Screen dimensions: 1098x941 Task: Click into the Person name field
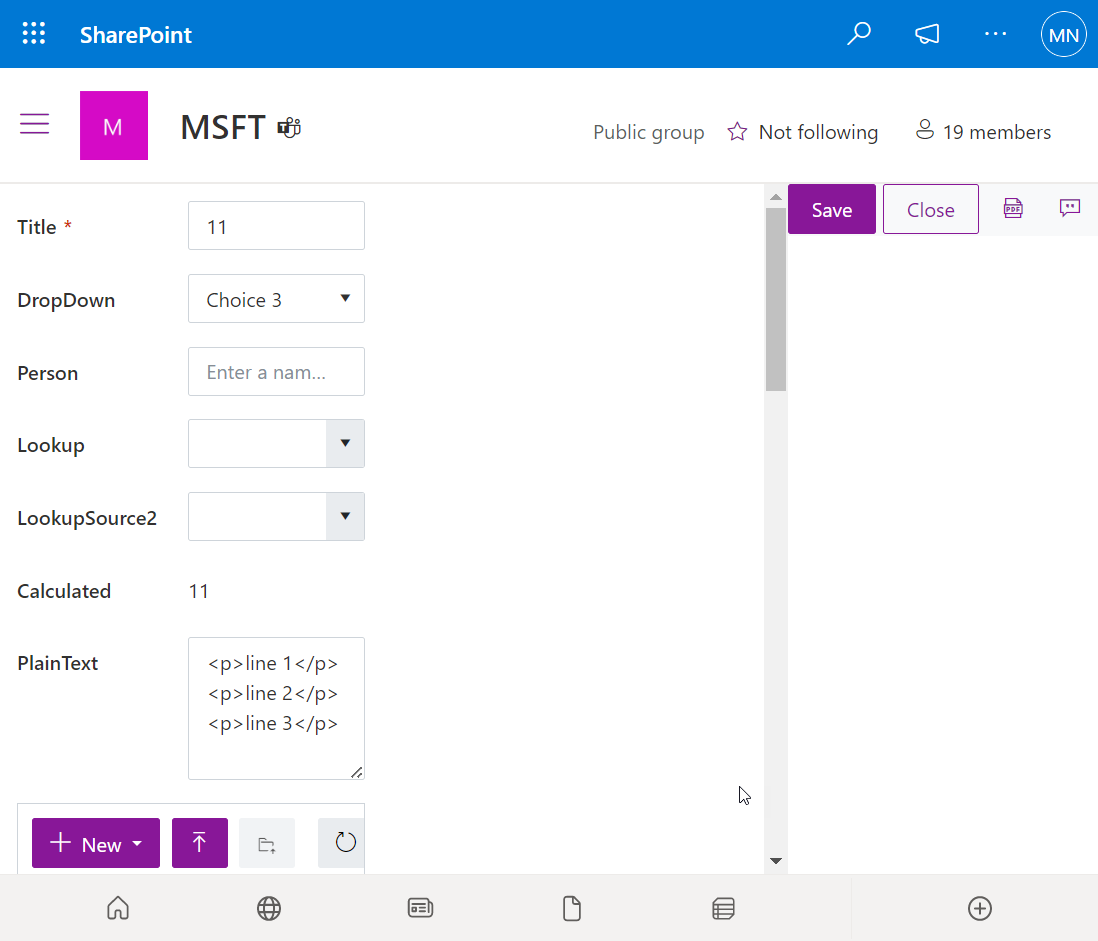276,372
